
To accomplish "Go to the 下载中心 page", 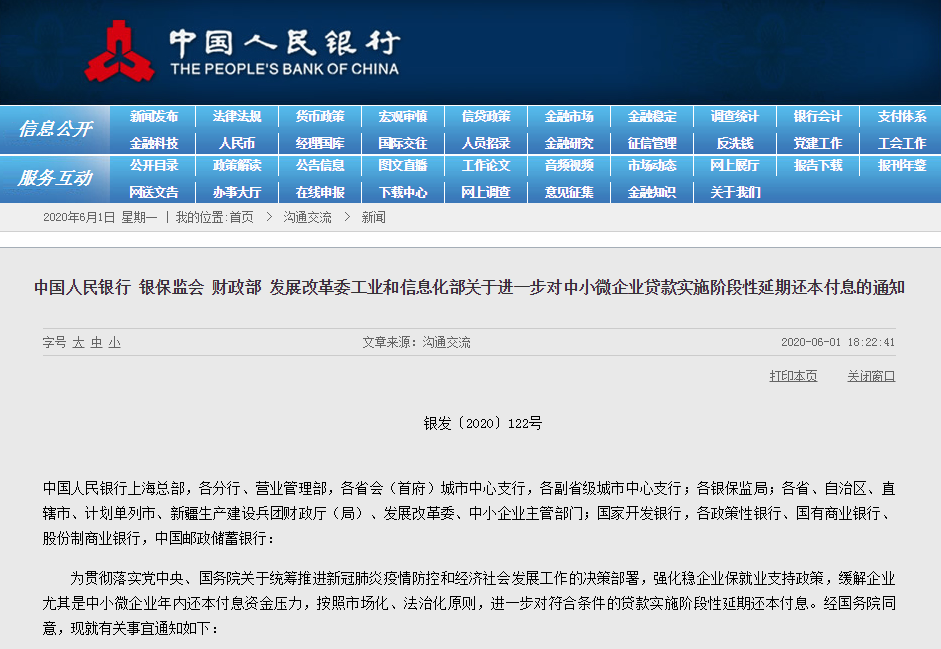I will tap(403, 192).
